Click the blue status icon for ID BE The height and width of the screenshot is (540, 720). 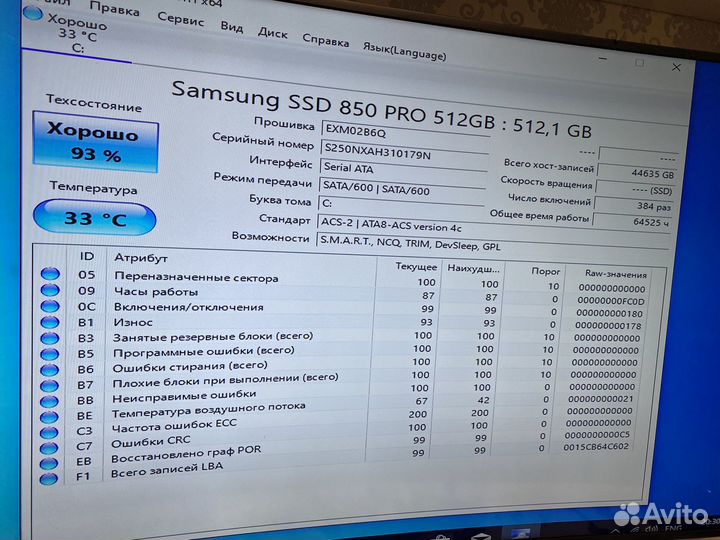(x=49, y=417)
